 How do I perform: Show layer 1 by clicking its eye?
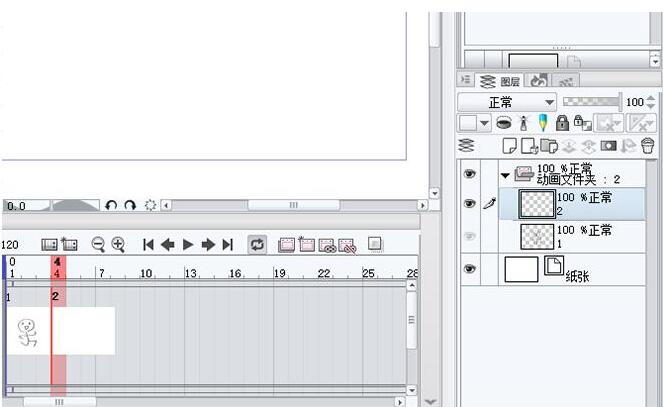[469, 236]
